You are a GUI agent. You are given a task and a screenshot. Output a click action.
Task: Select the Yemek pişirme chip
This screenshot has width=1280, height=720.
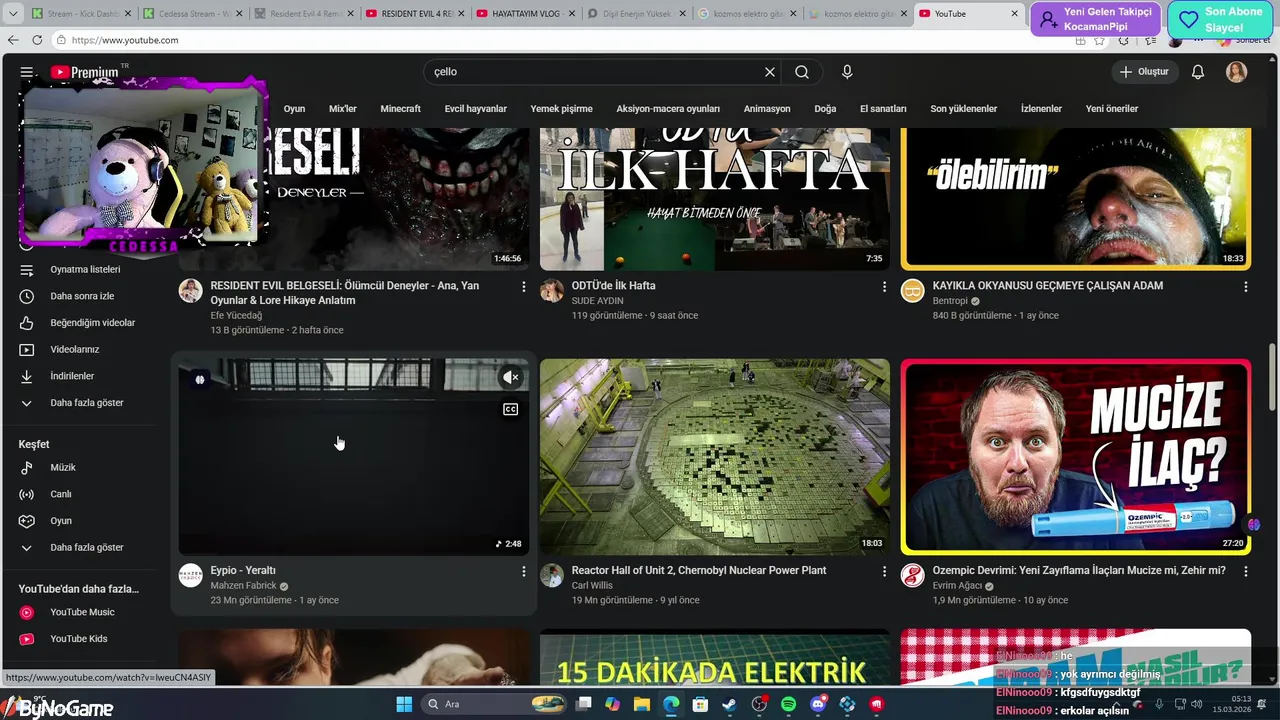coord(562,109)
